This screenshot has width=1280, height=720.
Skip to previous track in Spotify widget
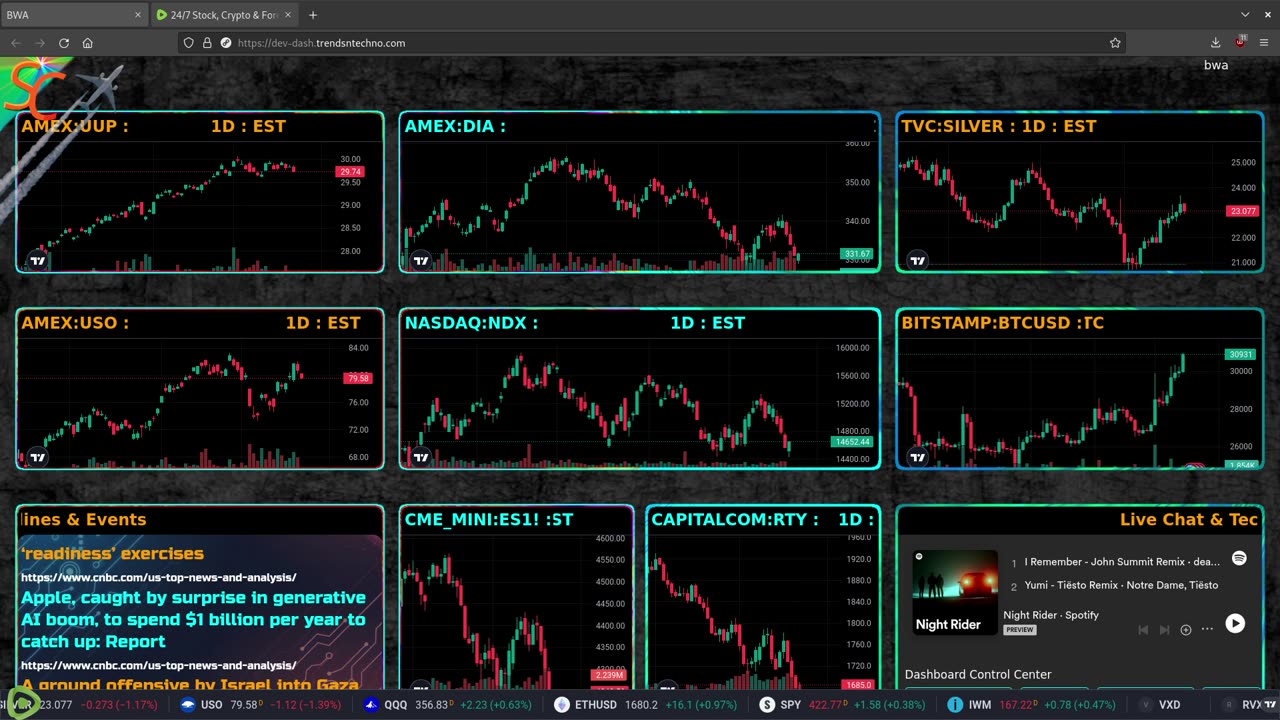tap(1143, 629)
